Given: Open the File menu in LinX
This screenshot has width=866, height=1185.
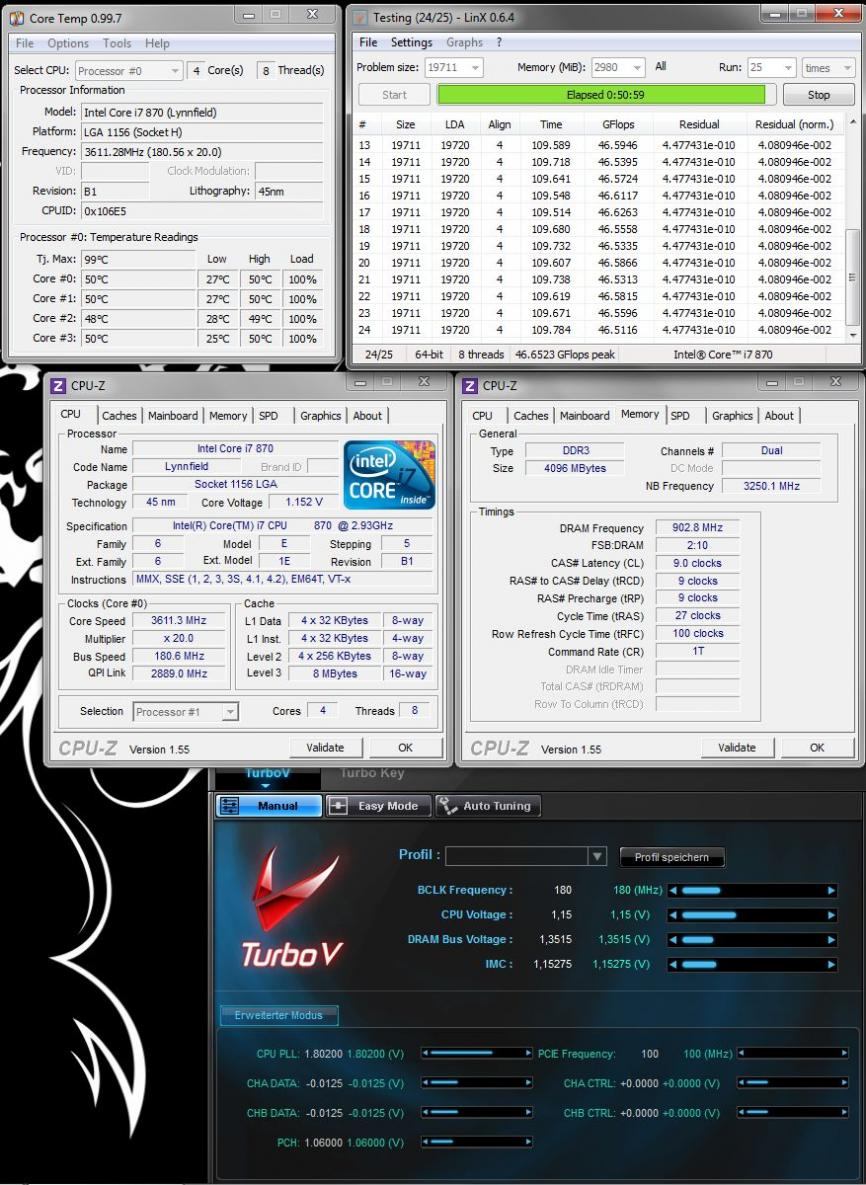Looking at the screenshot, I should [x=368, y=42].
